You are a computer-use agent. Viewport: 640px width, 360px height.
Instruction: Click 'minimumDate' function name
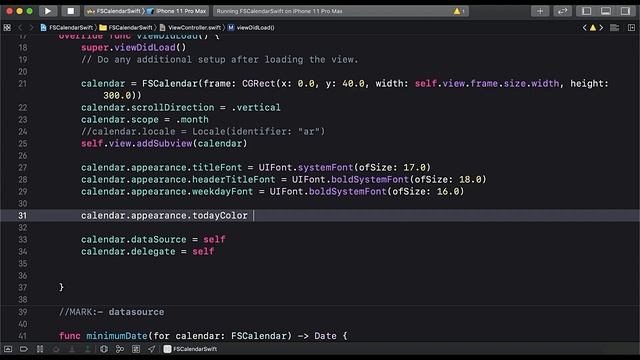[x=117, y=336]
